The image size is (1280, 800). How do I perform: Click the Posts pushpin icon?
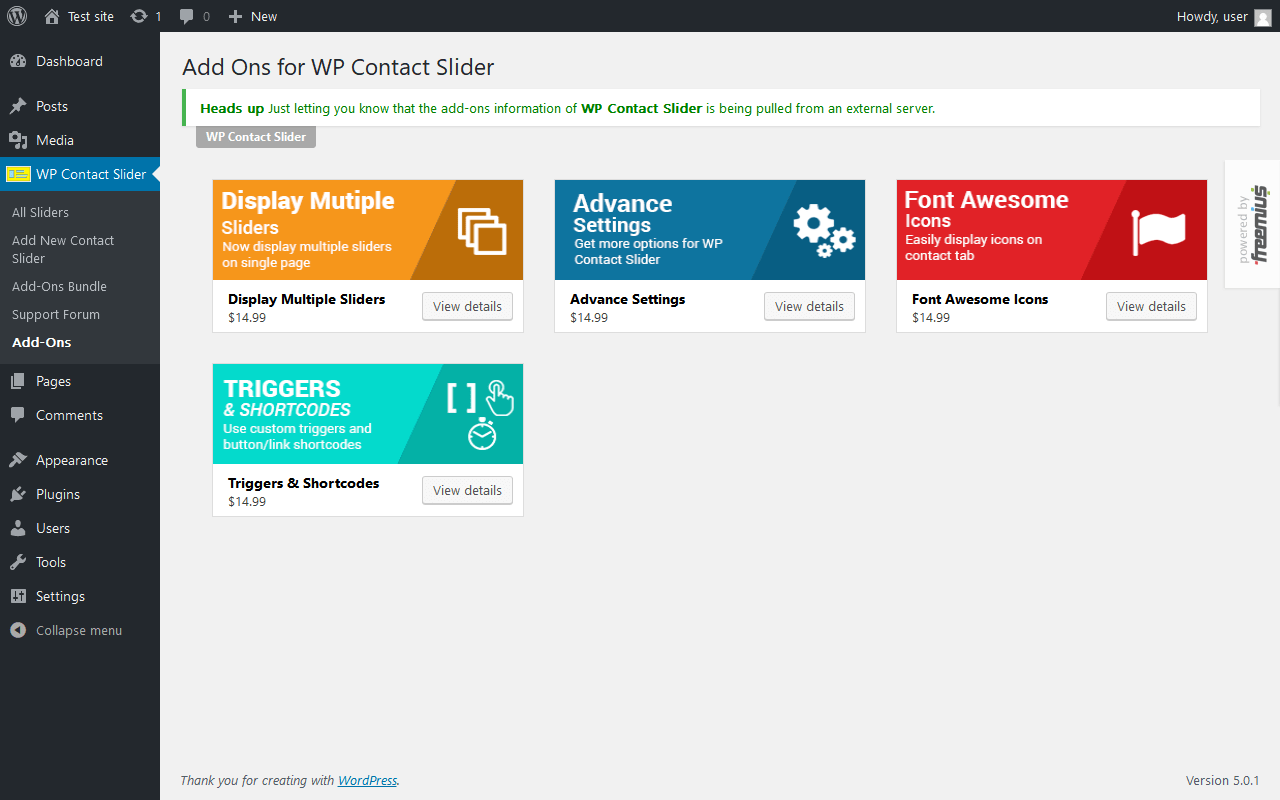coord(18,106)
